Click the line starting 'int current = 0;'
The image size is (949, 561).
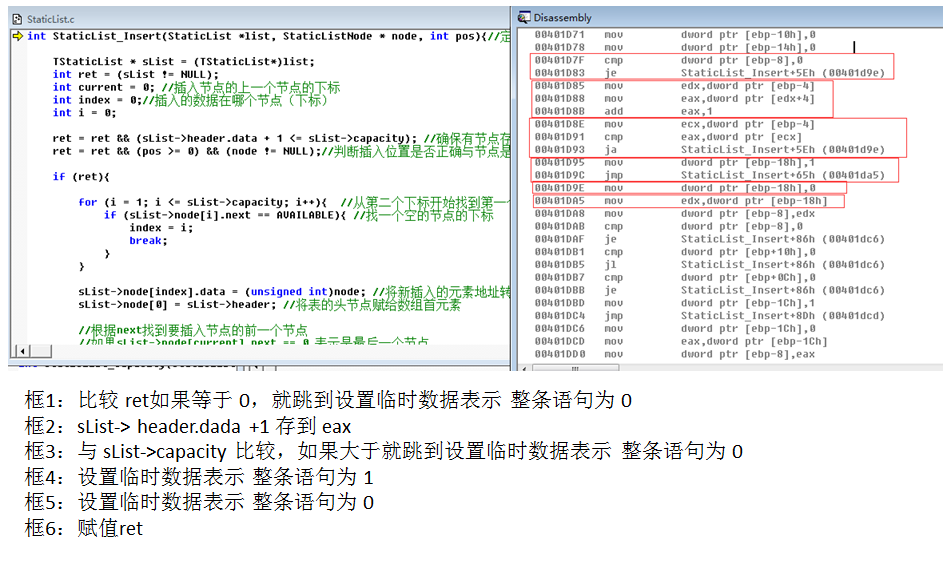pyautogui.click(x=196, y=87)
